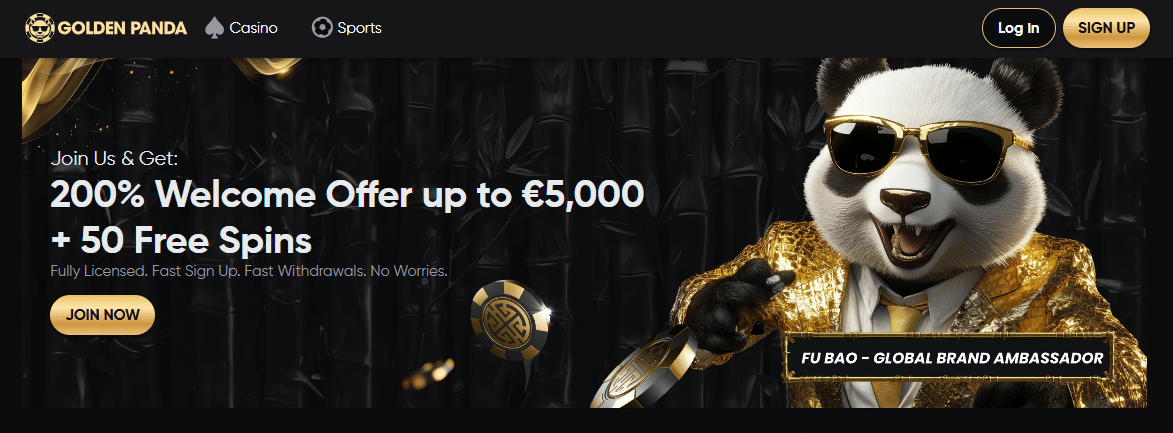The height and width of the screenshot is (433, 1173).
Task: Click the floating black-and-gold poker chip
Action: point(510,321)
